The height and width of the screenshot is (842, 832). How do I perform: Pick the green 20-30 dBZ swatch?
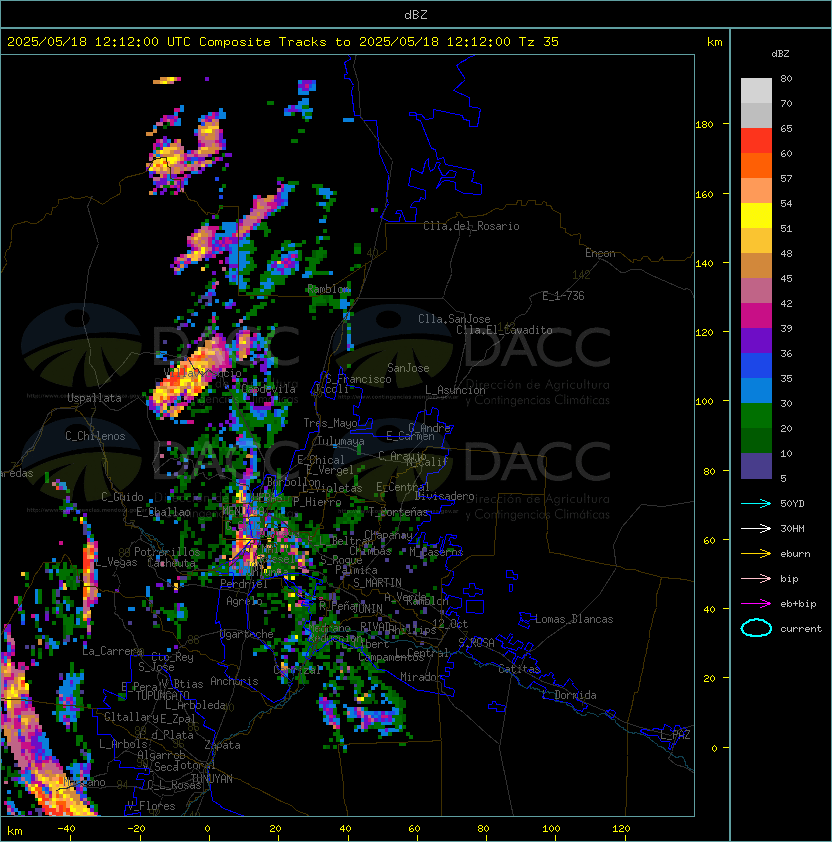756,415
